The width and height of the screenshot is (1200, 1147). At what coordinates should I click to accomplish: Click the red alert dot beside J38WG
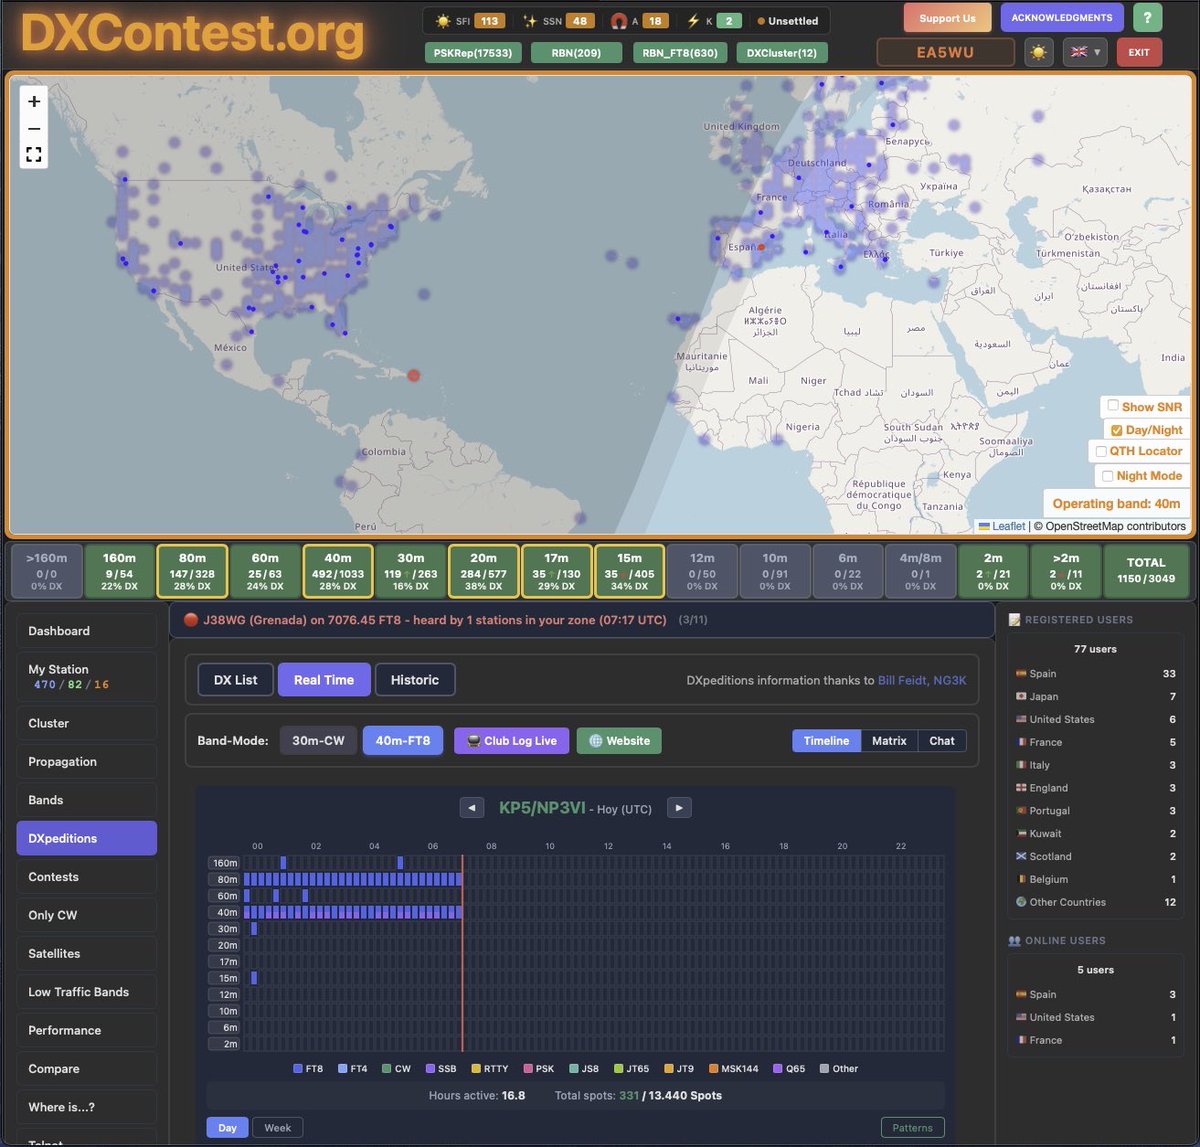click(191, 620)
